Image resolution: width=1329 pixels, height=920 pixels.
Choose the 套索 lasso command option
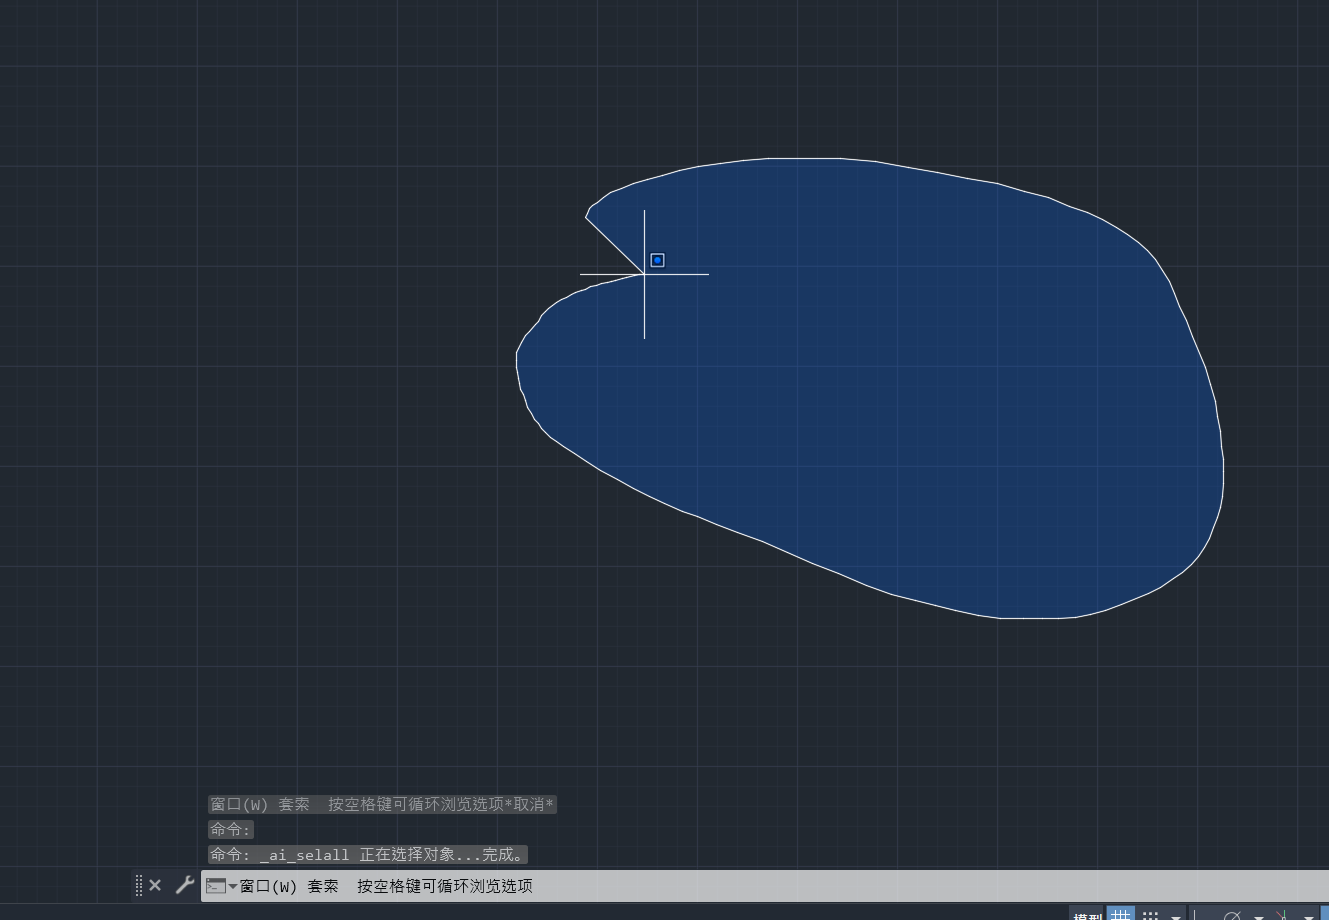click(322, 886)
